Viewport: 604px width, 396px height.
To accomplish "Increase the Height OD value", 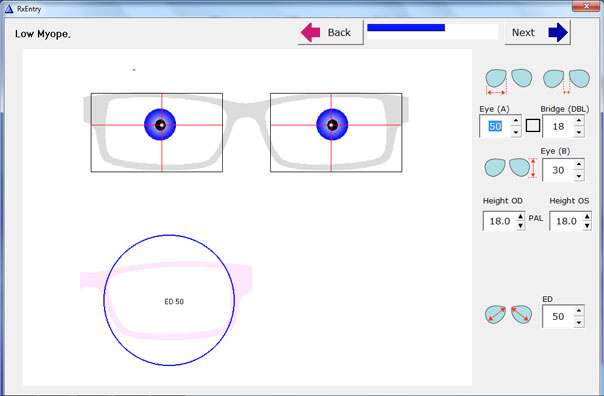I will (x=520, y=216).
